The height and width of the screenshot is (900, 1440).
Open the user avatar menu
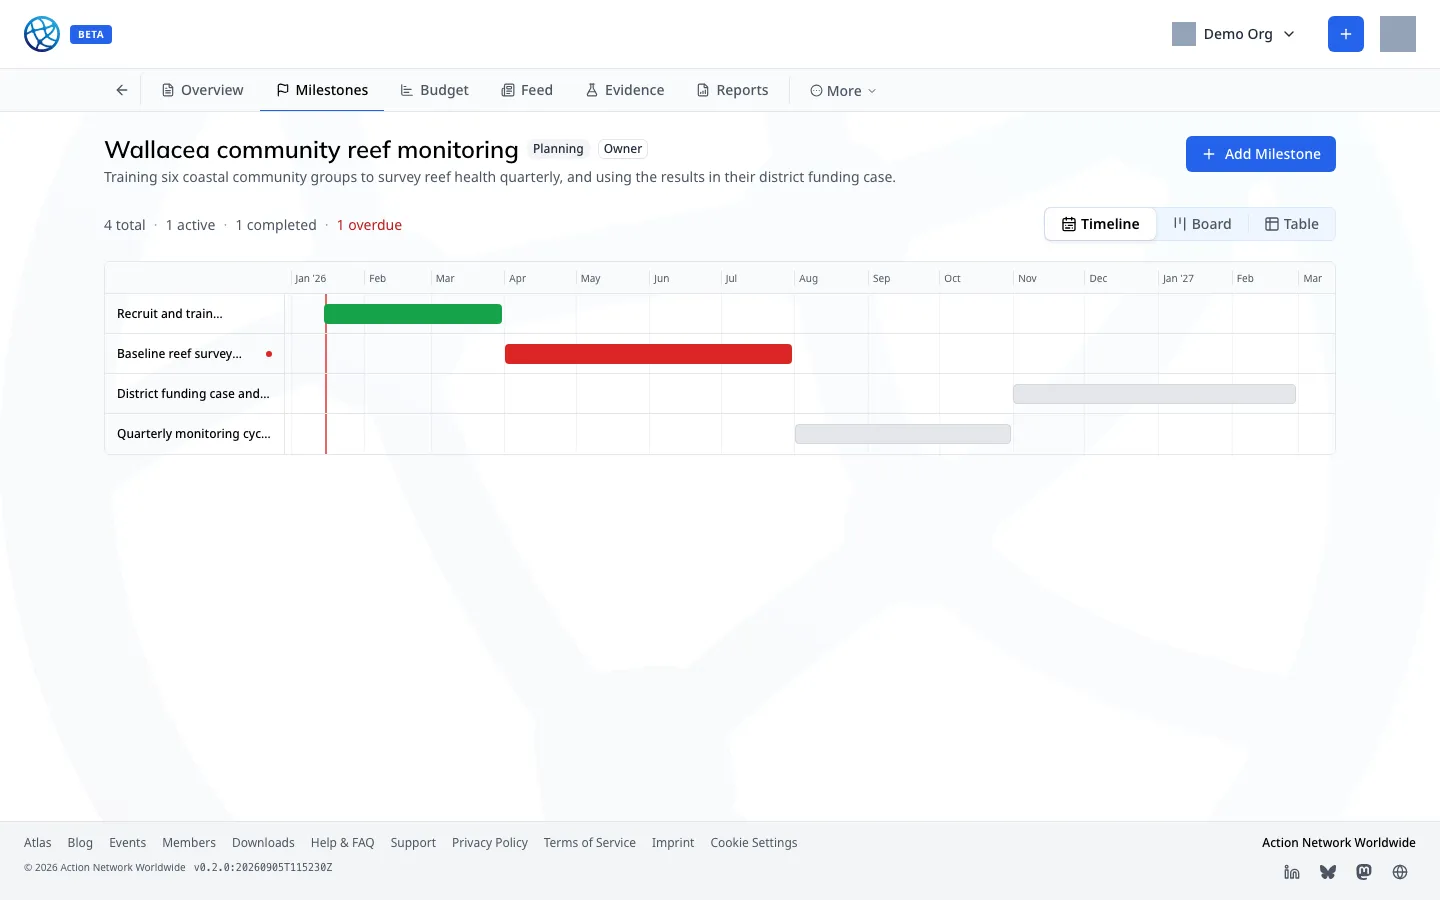(1398, 34)
